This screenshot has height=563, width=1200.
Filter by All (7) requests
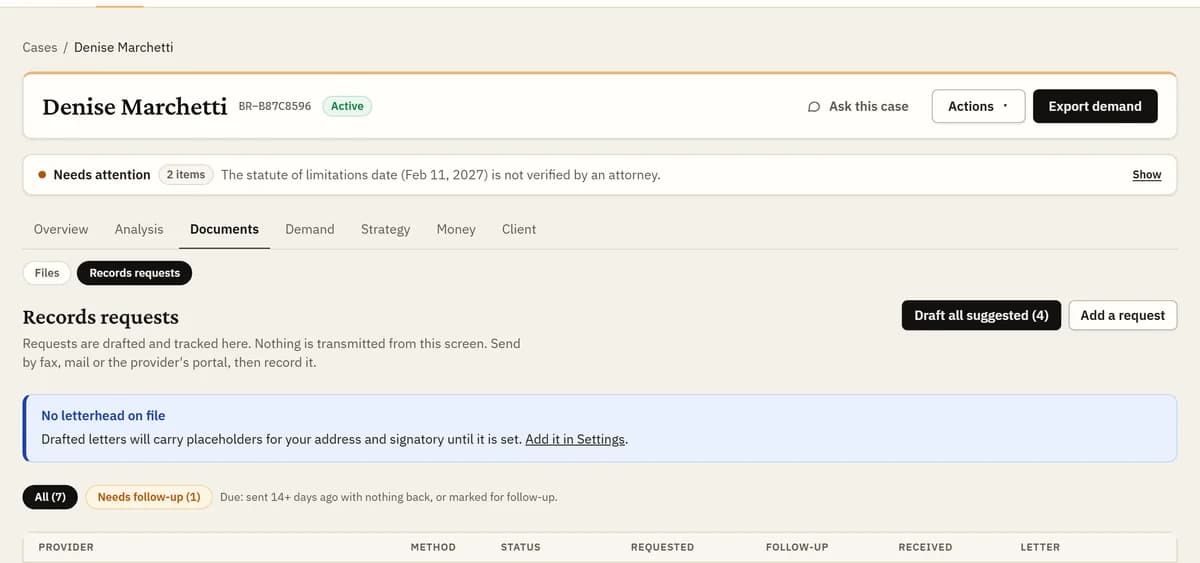coord(50,497)
